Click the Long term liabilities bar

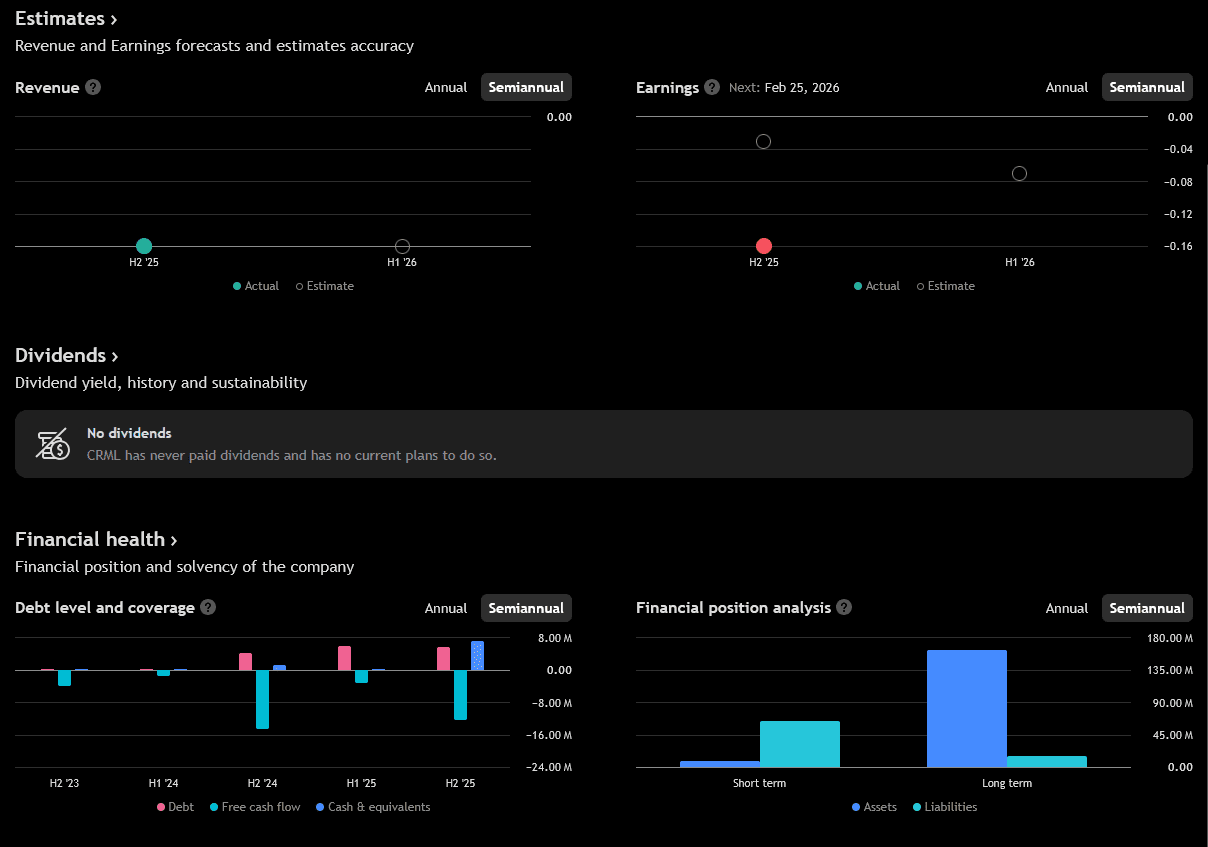click(1047, 762)
